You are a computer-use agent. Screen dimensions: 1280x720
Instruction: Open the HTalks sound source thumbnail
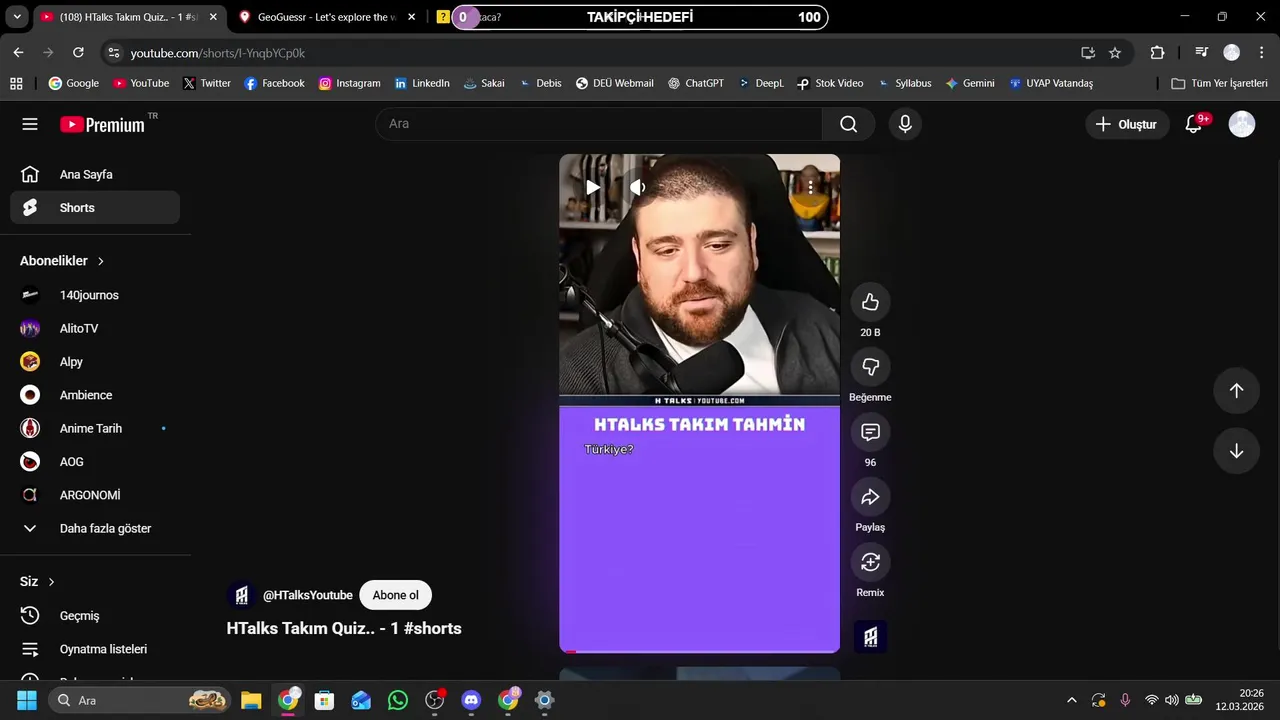pyautogui.click(x=870, y=637)
